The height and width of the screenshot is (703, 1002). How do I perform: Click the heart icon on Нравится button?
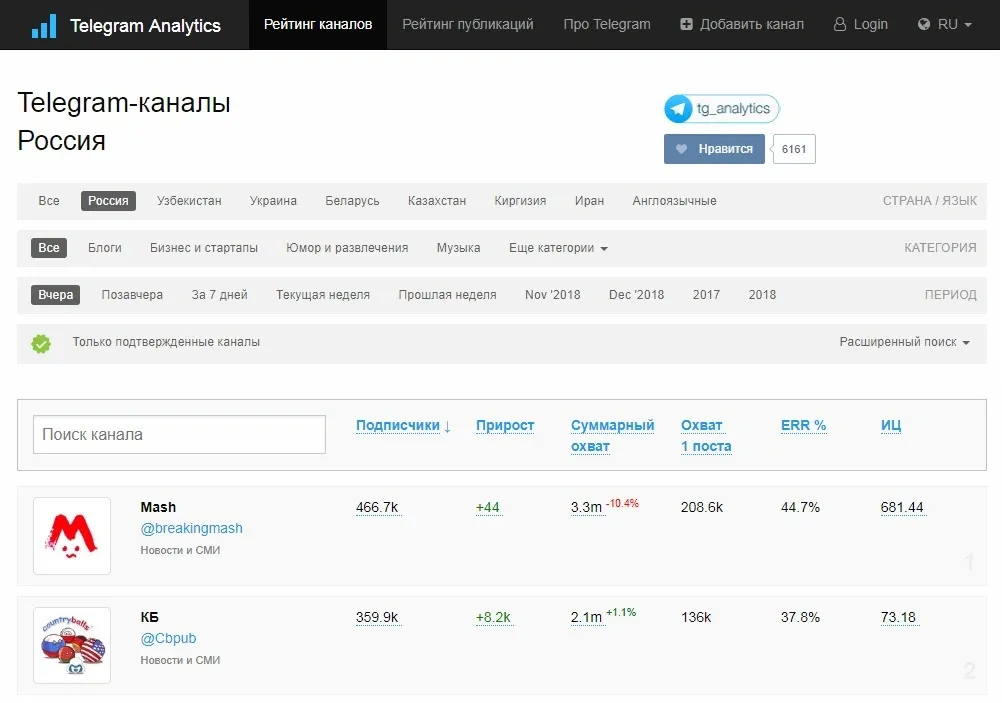tap(681, 149)
